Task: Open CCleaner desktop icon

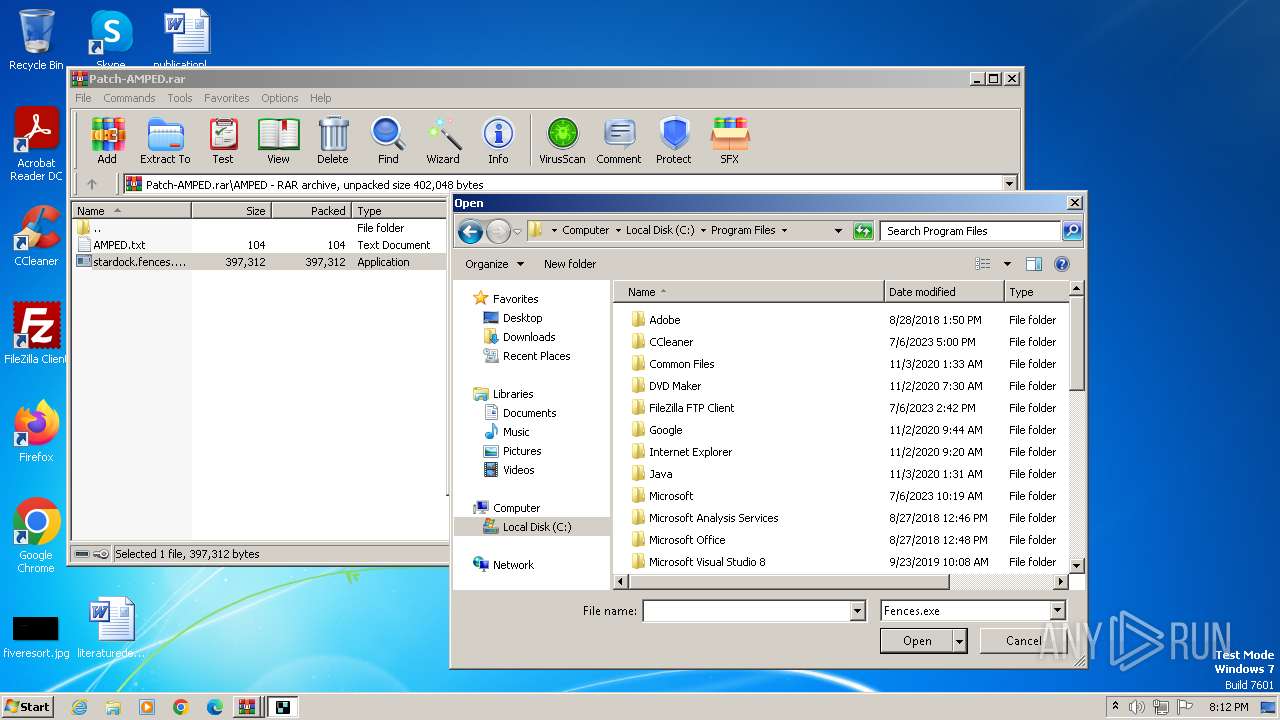Action: click(36, 236)
